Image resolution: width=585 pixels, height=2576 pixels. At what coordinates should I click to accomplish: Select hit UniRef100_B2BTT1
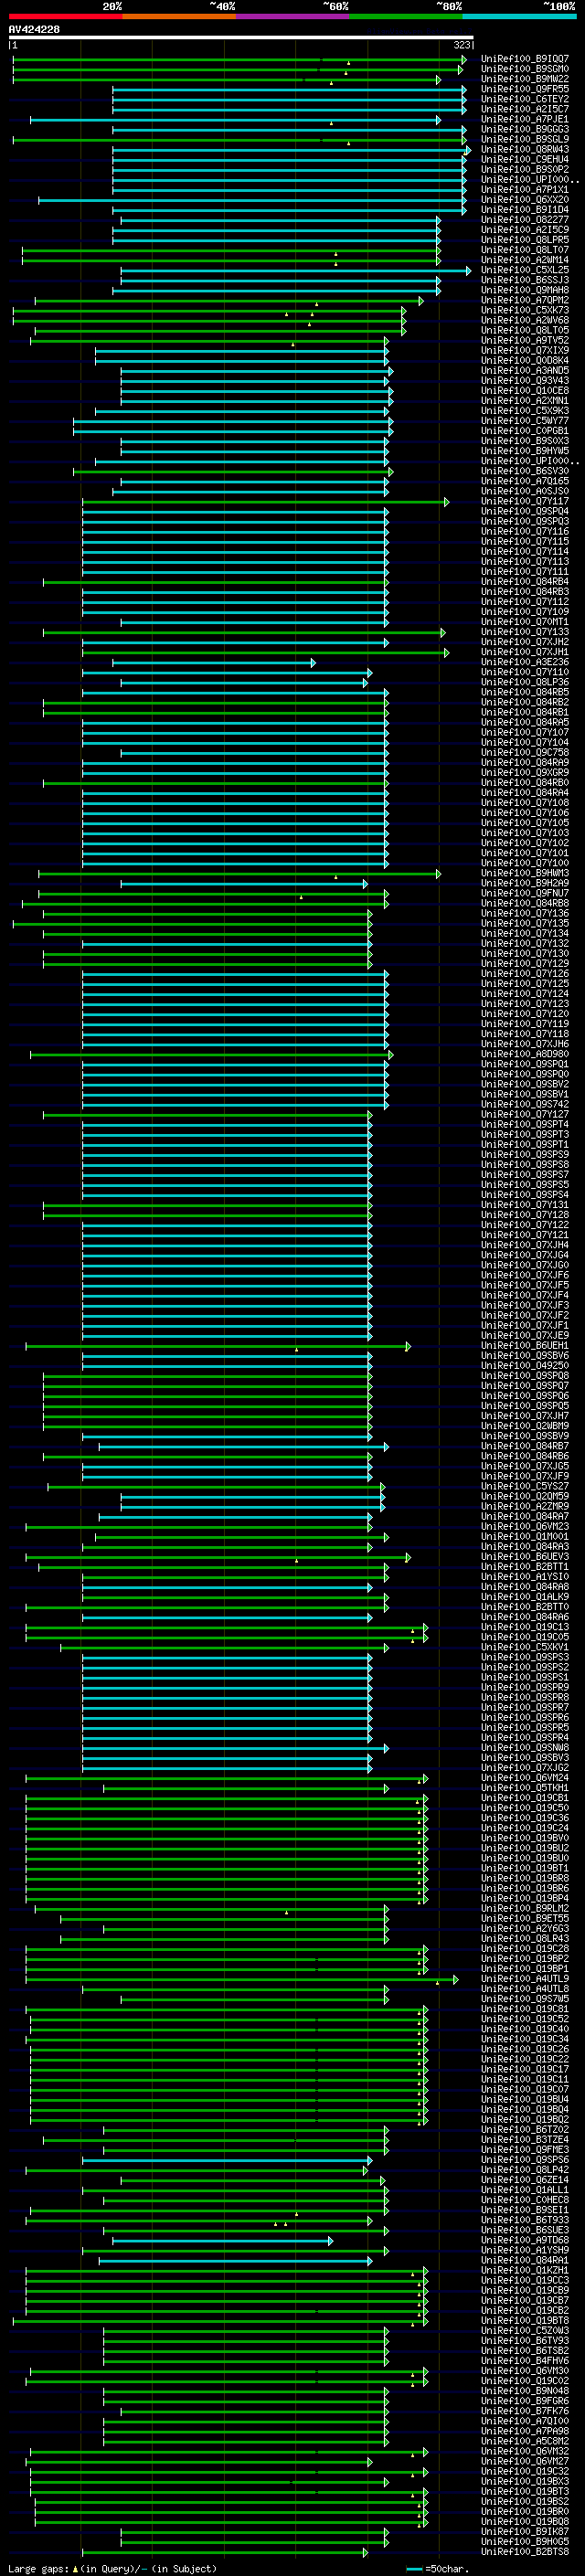(x=525, y=1567)
